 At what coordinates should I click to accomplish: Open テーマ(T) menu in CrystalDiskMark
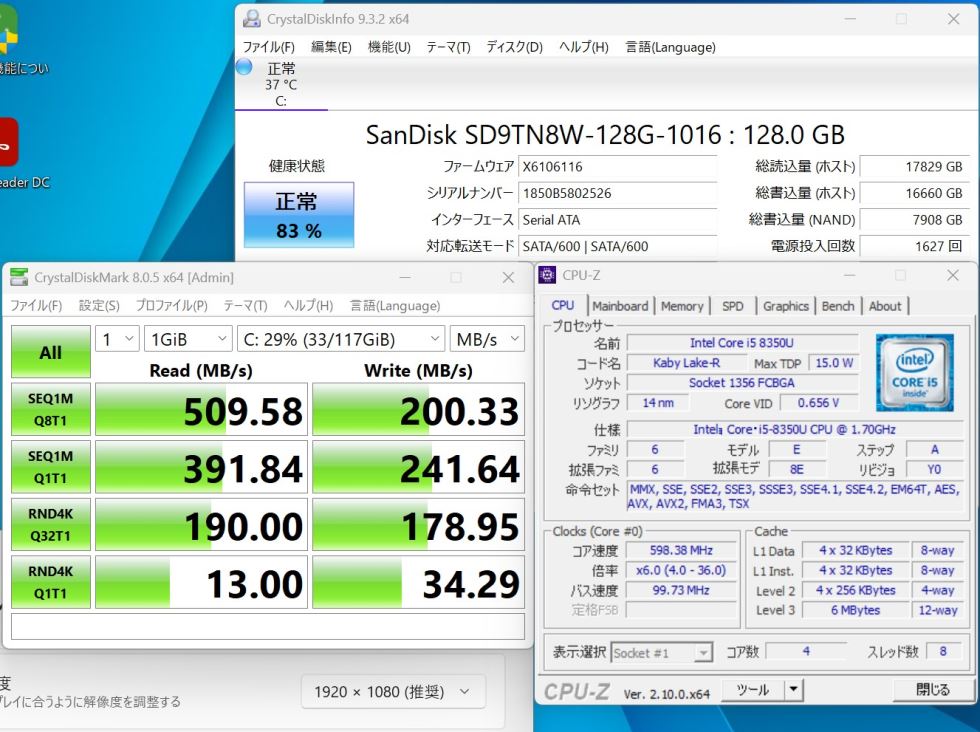pyautogui.click(x=245, y=306)
